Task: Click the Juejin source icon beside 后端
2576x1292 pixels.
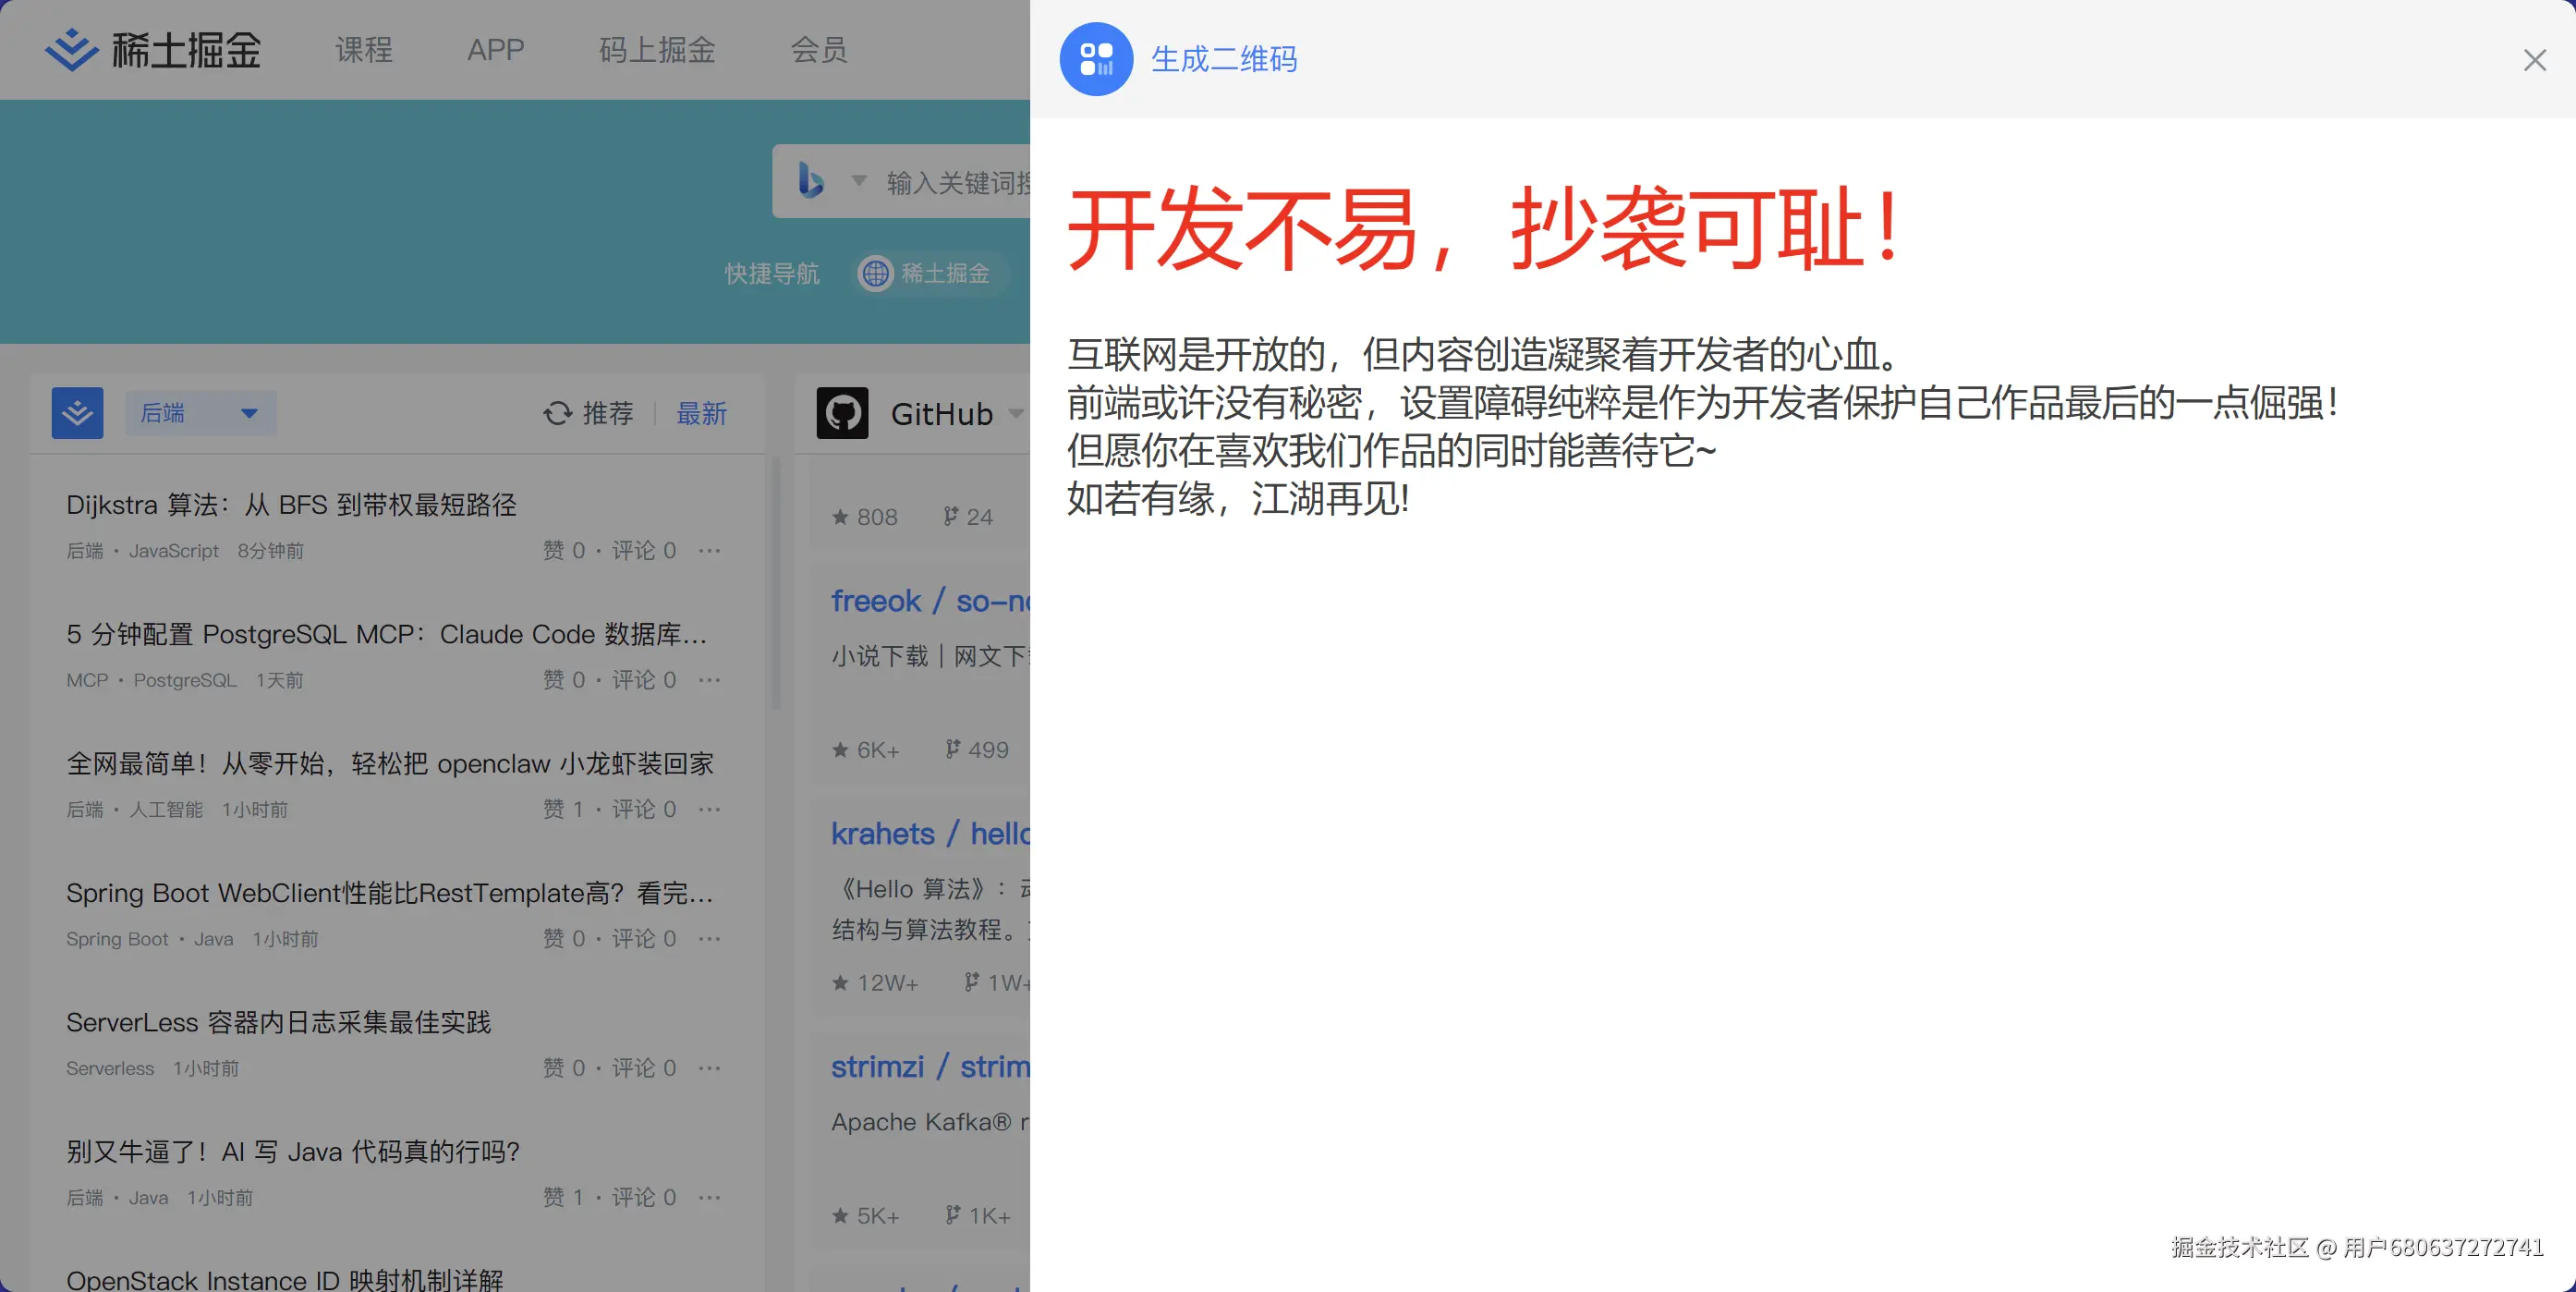Action: click(77, 413)
